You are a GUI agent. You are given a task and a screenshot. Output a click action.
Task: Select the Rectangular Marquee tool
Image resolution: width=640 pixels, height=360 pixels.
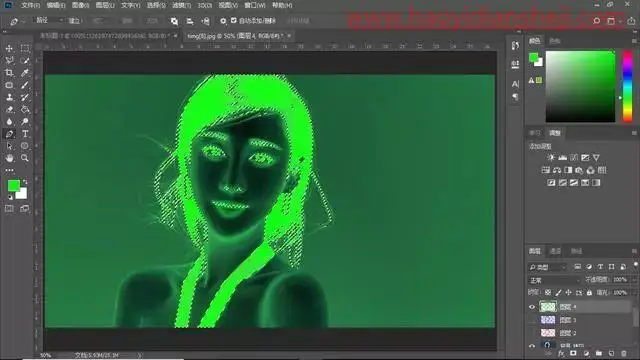point(25,49)
